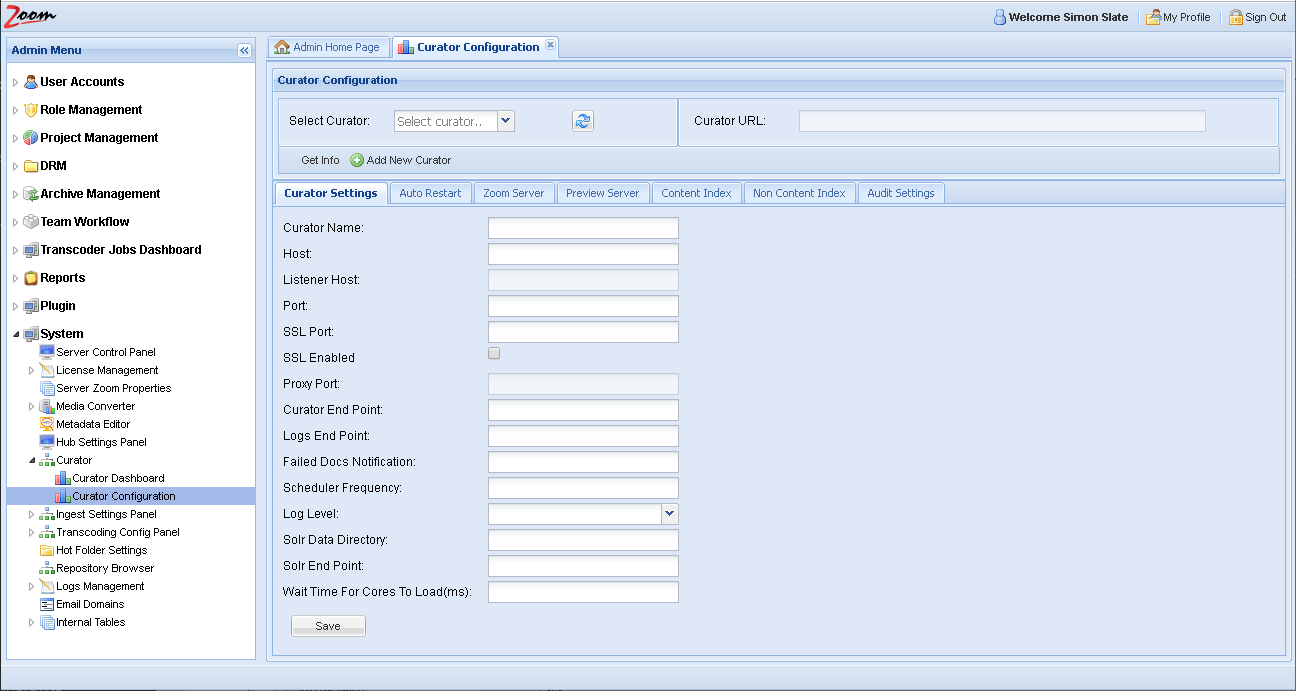The width and height of the screenshot is (1296, 691).
Task: Click the Server Control Panel icon
Action: pos(47,352)
